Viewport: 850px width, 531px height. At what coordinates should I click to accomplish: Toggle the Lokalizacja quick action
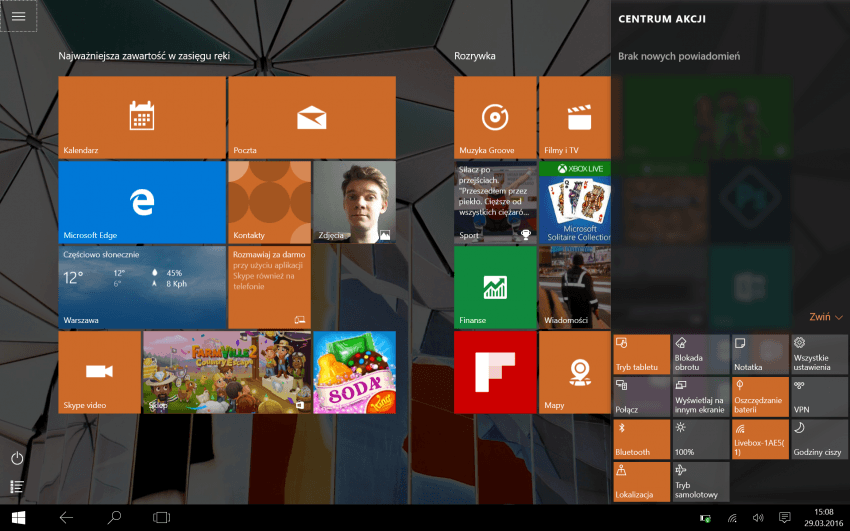pos(642,482)
